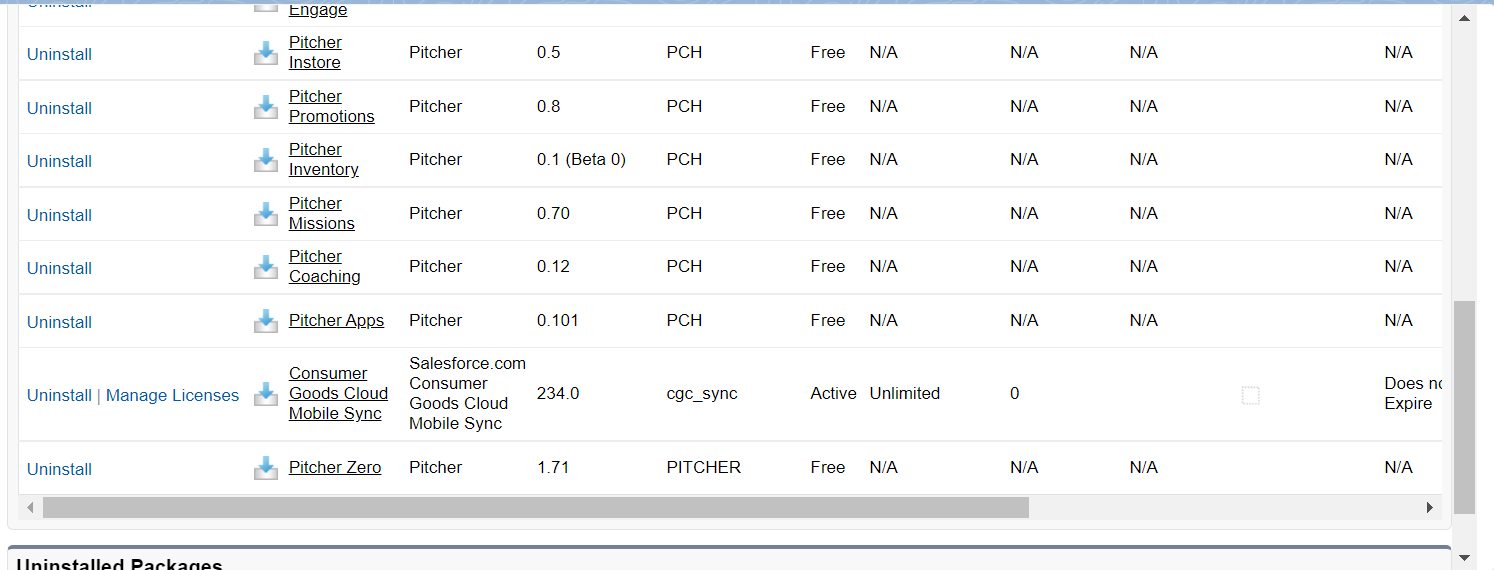Click package icon beside Pitcher Instore
1494x570 pixels.
click(266, 53)
